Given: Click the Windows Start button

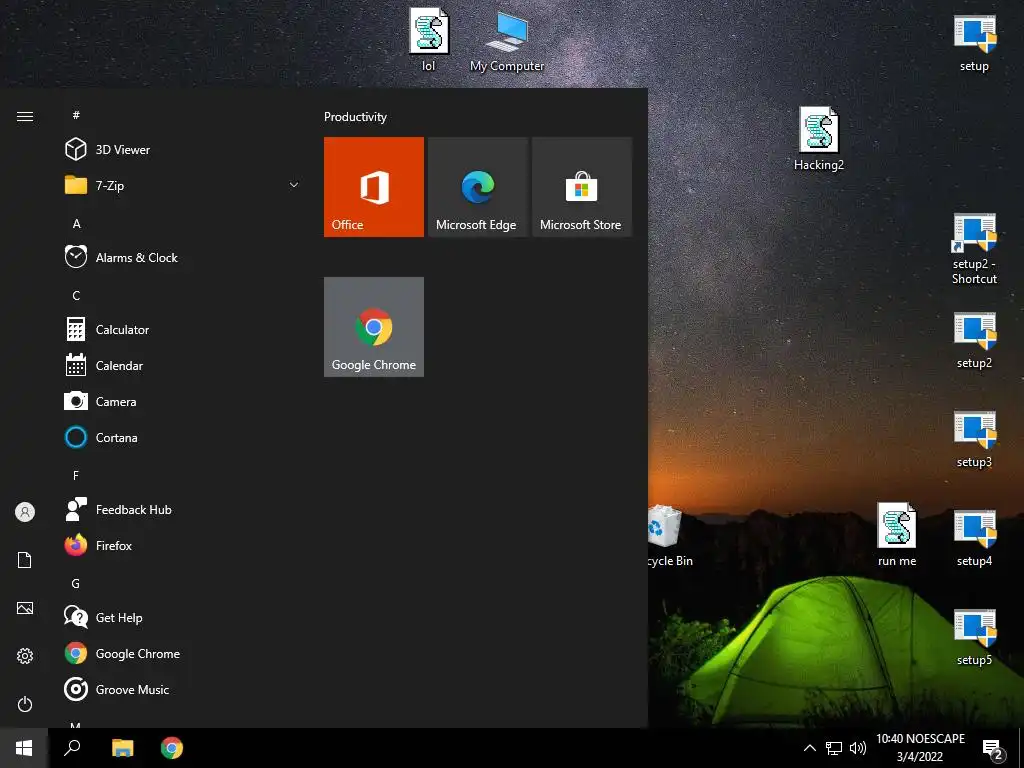Looking at the screenshot, I should coord(24,748).
